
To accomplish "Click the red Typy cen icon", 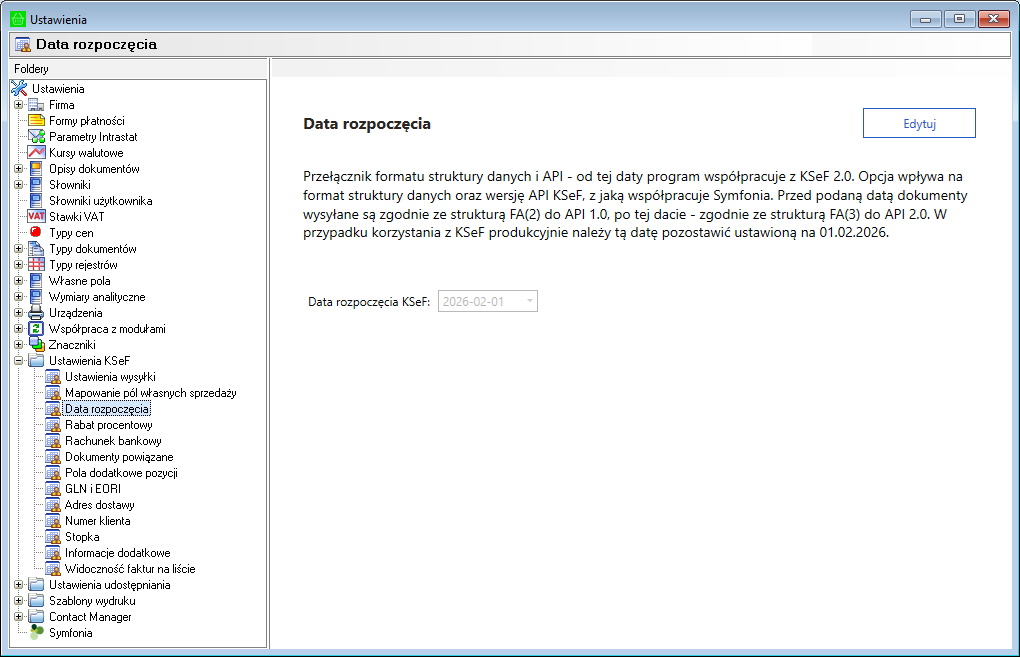I will click(x=36, y=233).
